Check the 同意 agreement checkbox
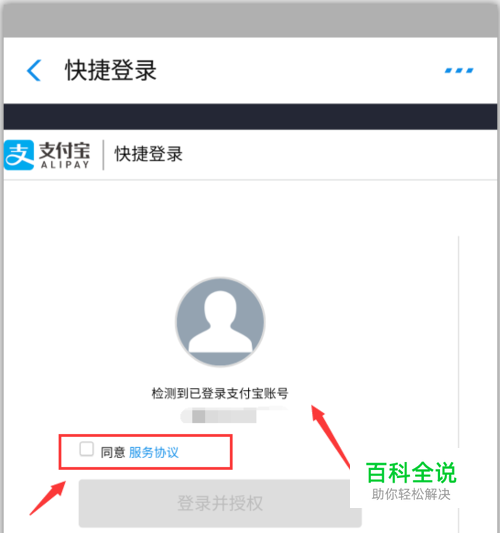This screenshot has width=500, height=533. pos(86,449)
